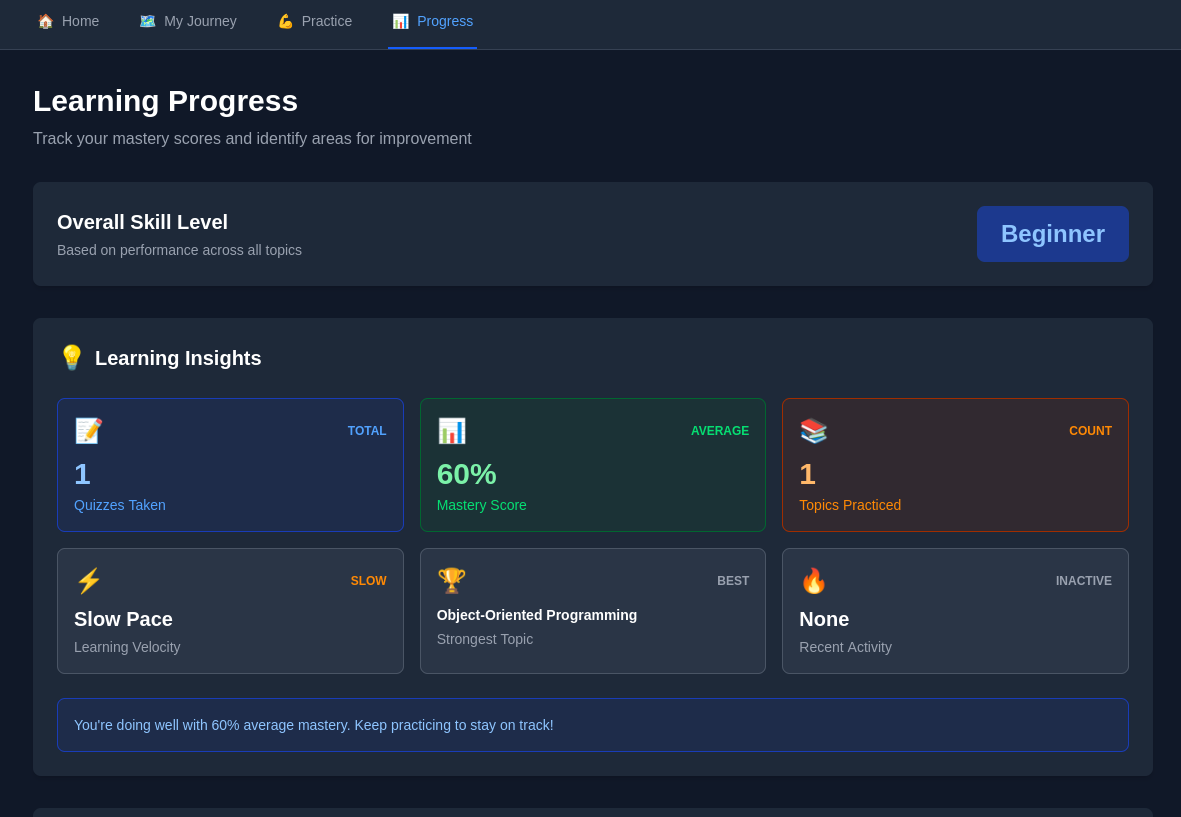
Task: Click the house icon in navigation bar
Action: click(45, 21)
